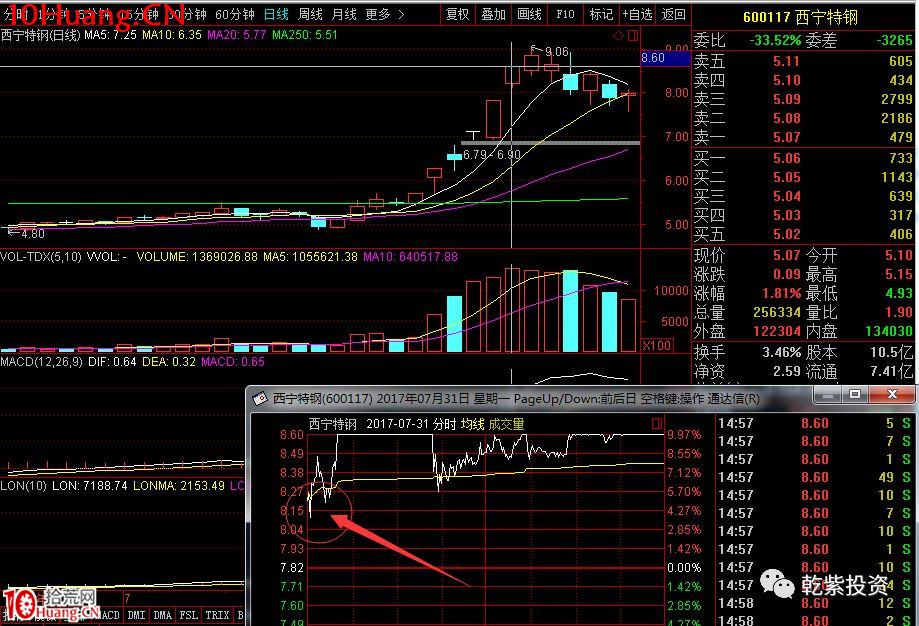Click the 9.06 high price annotation
Viewport: 919px width, 626px height.
click(557, 52)
